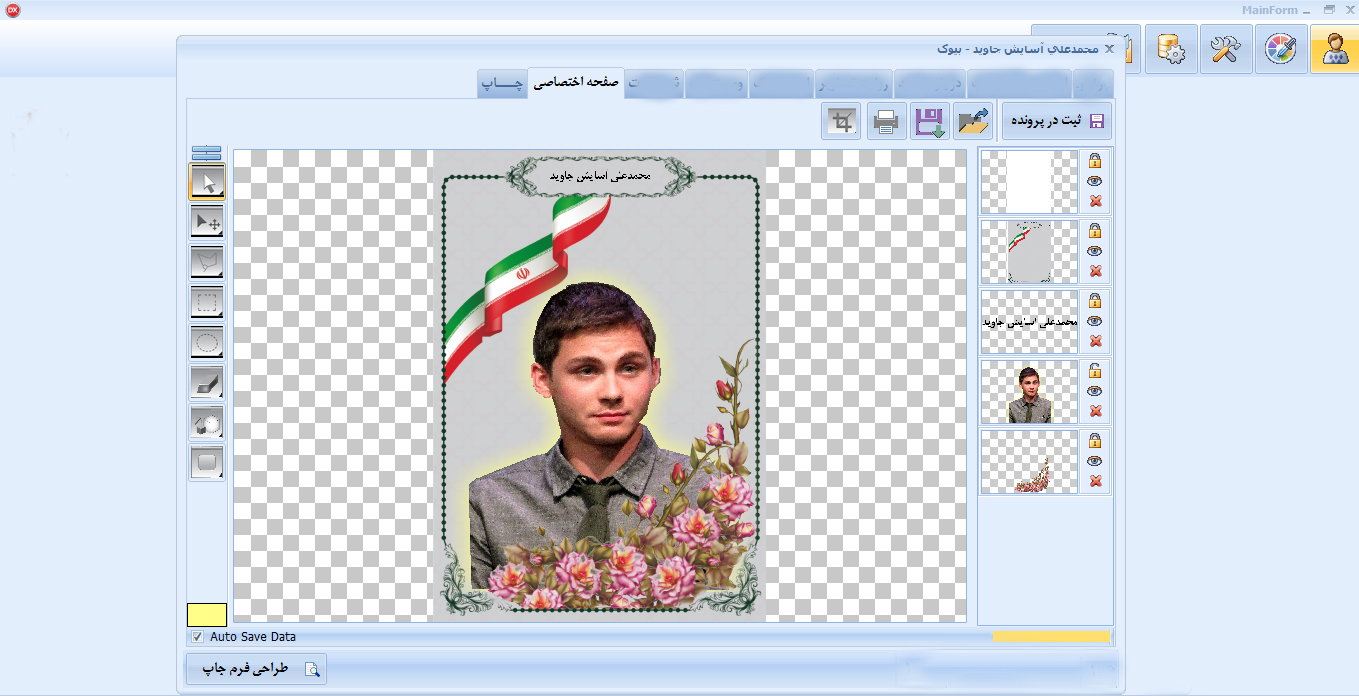Open the user profile icon in main toolbar

[x=1334, y=49]
